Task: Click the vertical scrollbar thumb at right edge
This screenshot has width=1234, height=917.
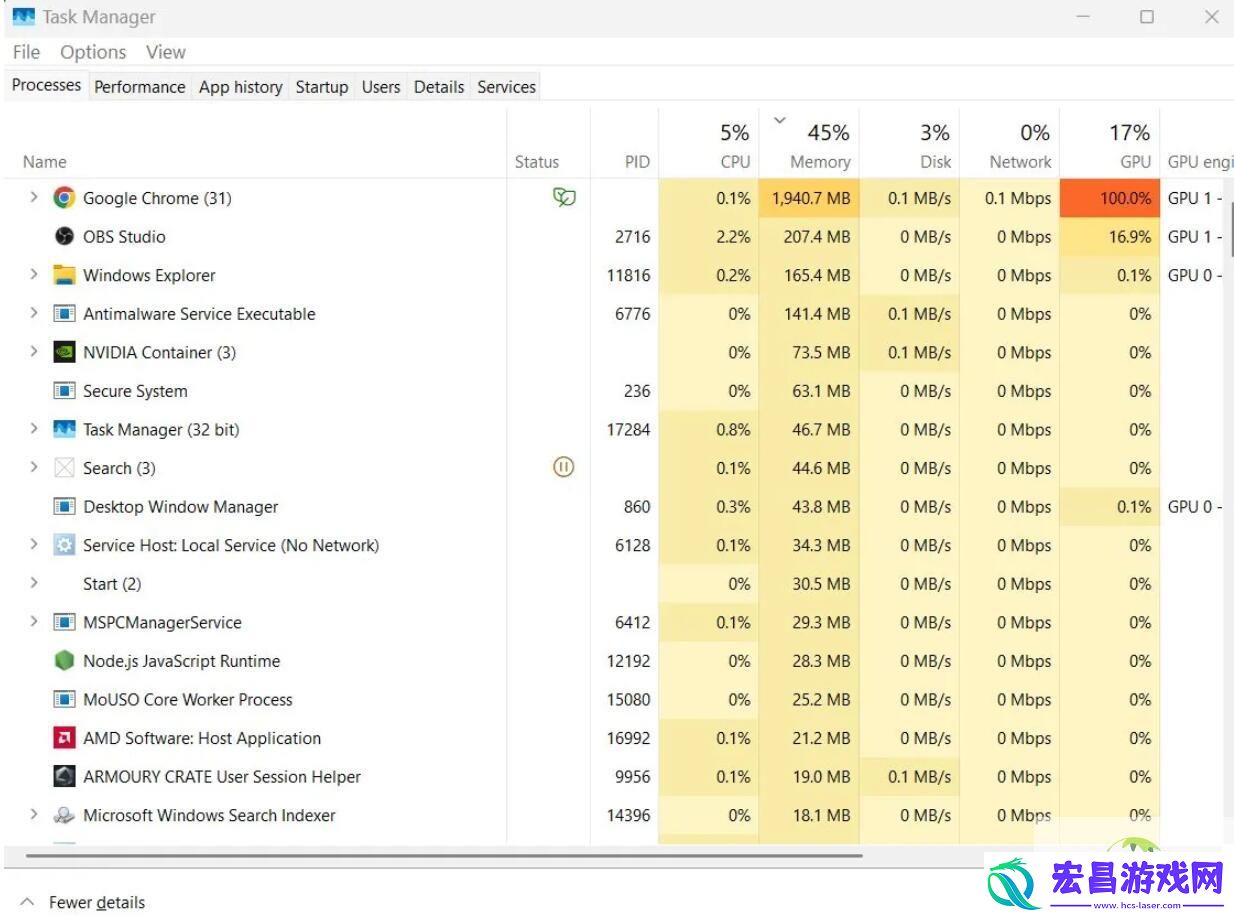Action: [x=1231, y=230]
